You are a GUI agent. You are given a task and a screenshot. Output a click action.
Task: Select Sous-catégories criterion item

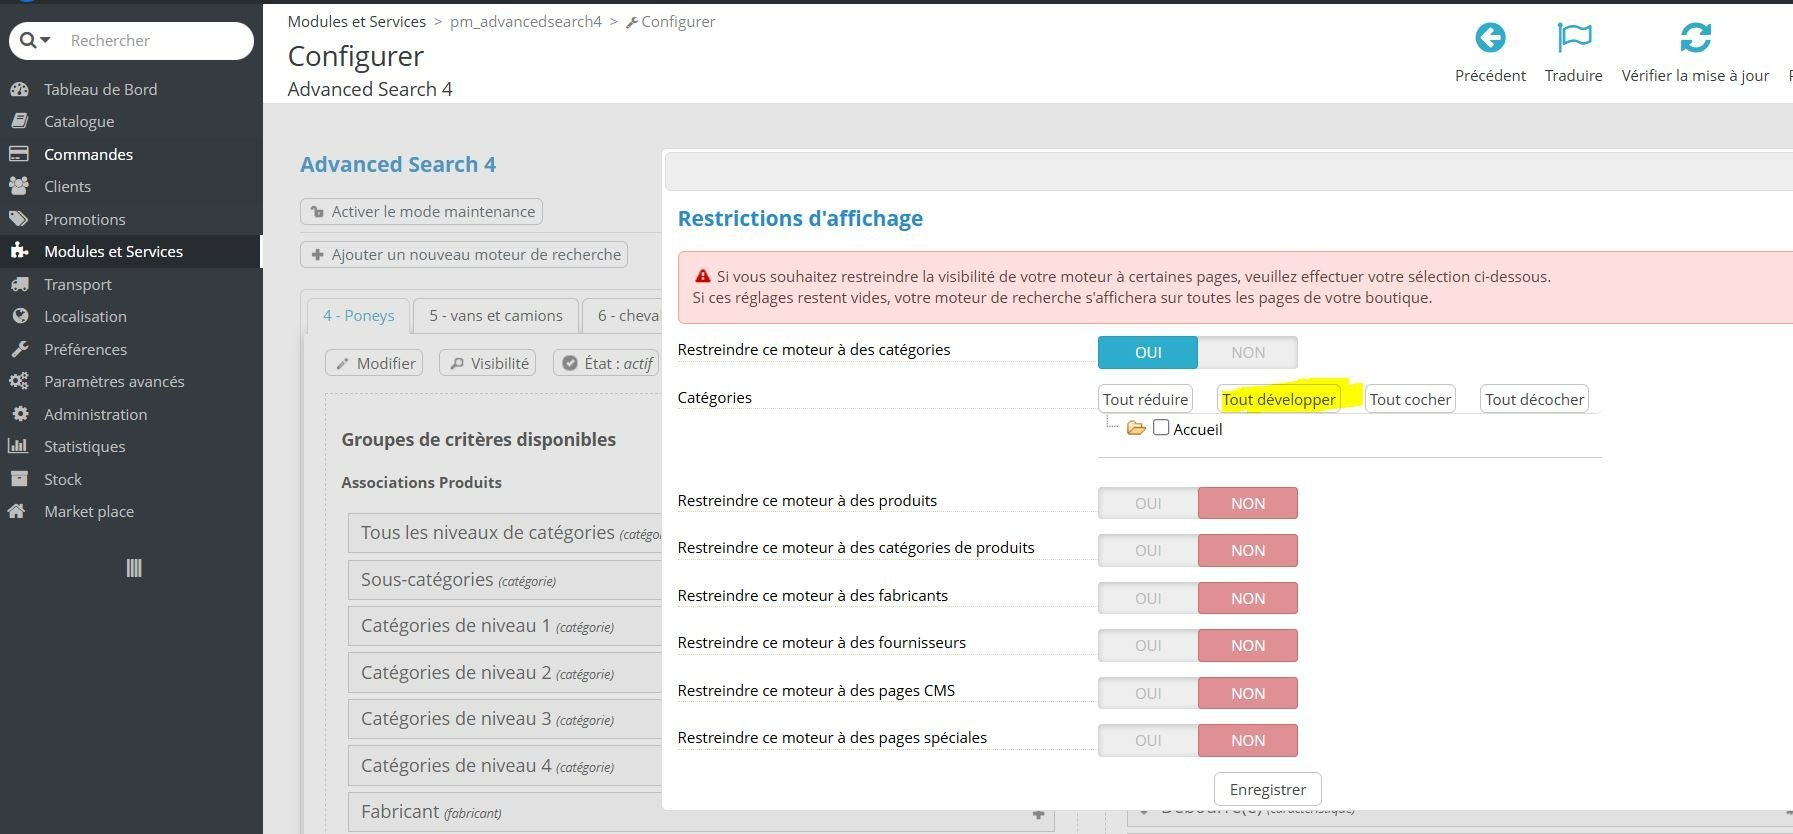point(505,580)
